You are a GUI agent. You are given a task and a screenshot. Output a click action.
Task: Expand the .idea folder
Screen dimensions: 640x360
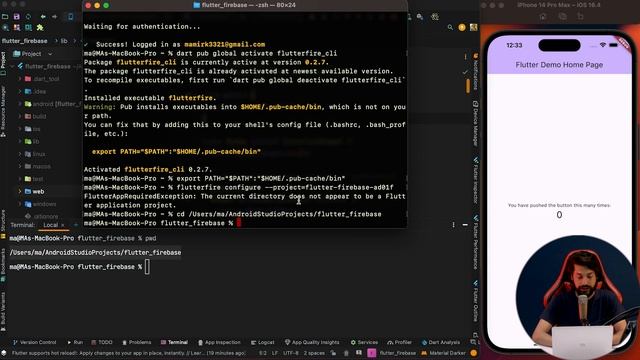(20, 91)
